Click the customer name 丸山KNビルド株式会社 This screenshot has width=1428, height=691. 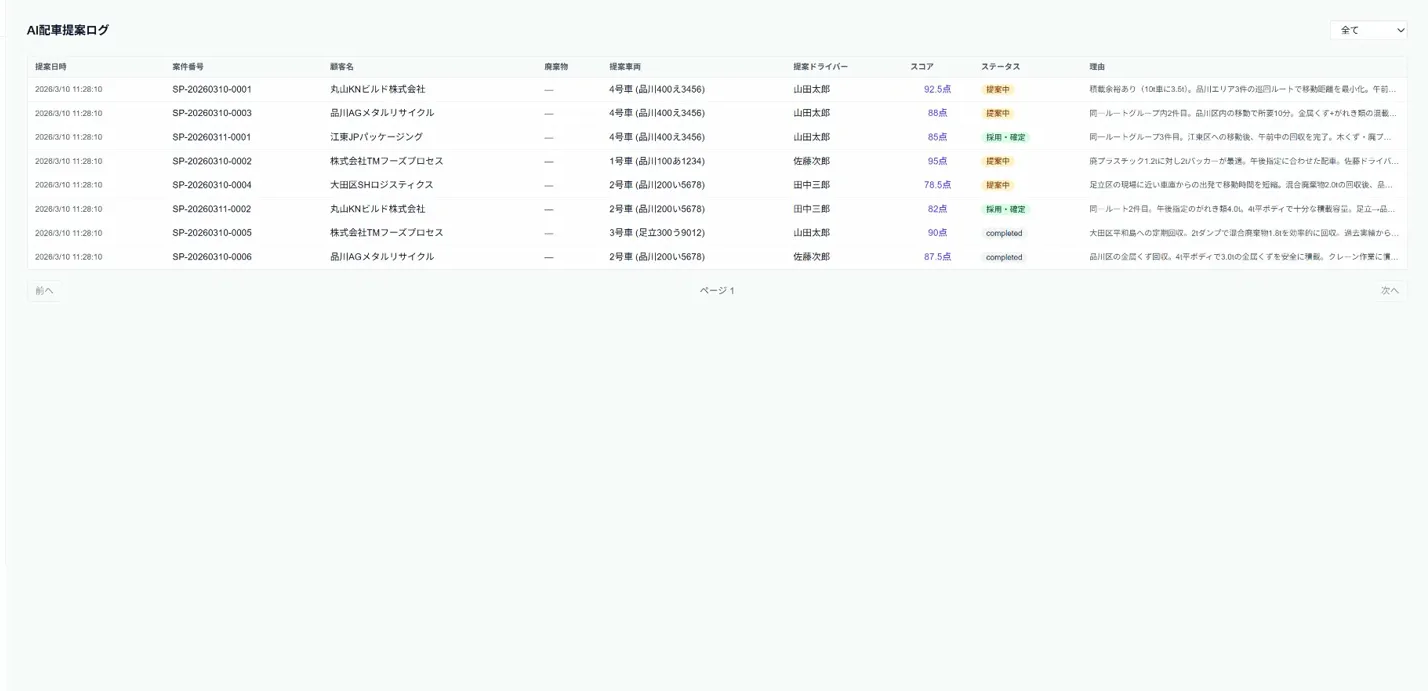pos(376,89)
